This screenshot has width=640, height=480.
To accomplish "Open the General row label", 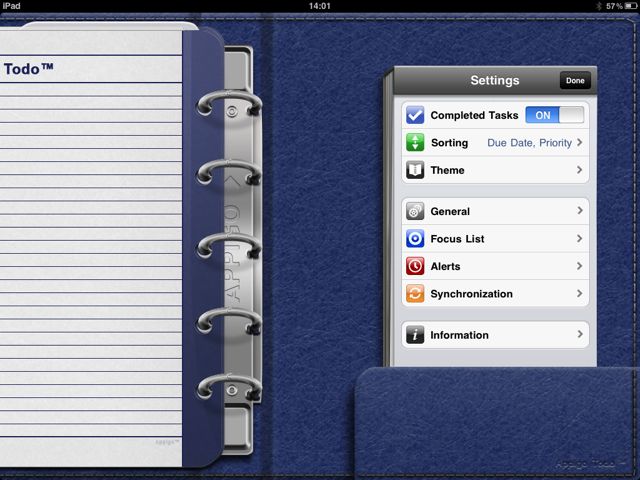I will click(x=450, y=211).
